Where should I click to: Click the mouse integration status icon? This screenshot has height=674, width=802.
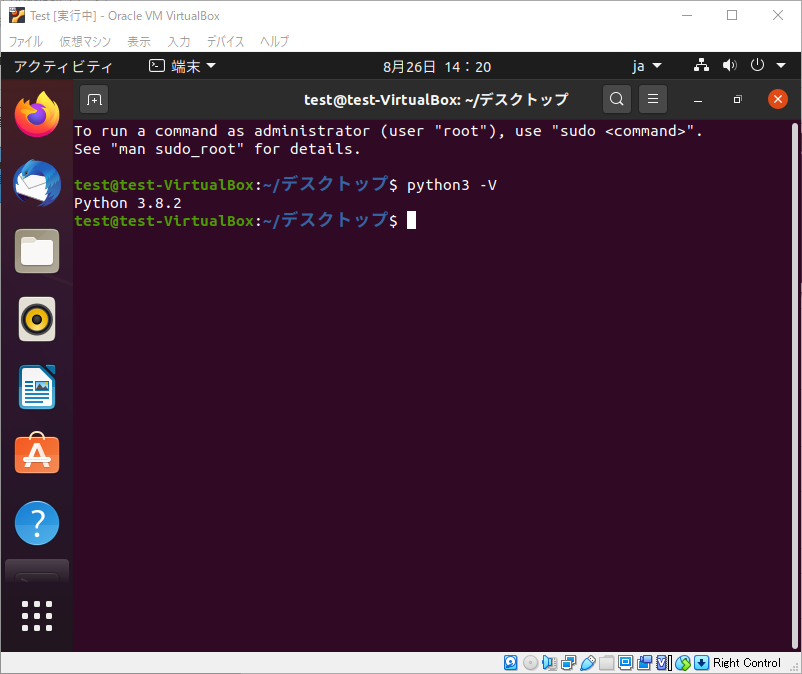pyautogui.click(x=683, y=663)
